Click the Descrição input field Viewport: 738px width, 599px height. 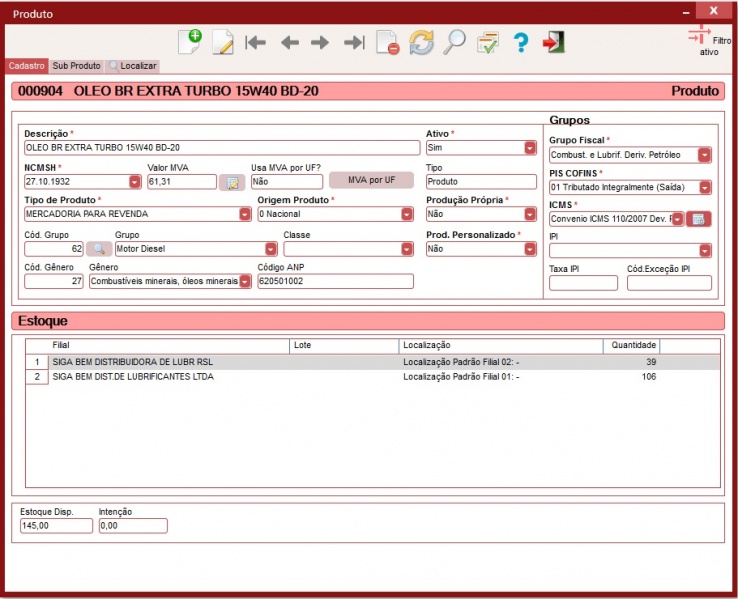point(222,148)
